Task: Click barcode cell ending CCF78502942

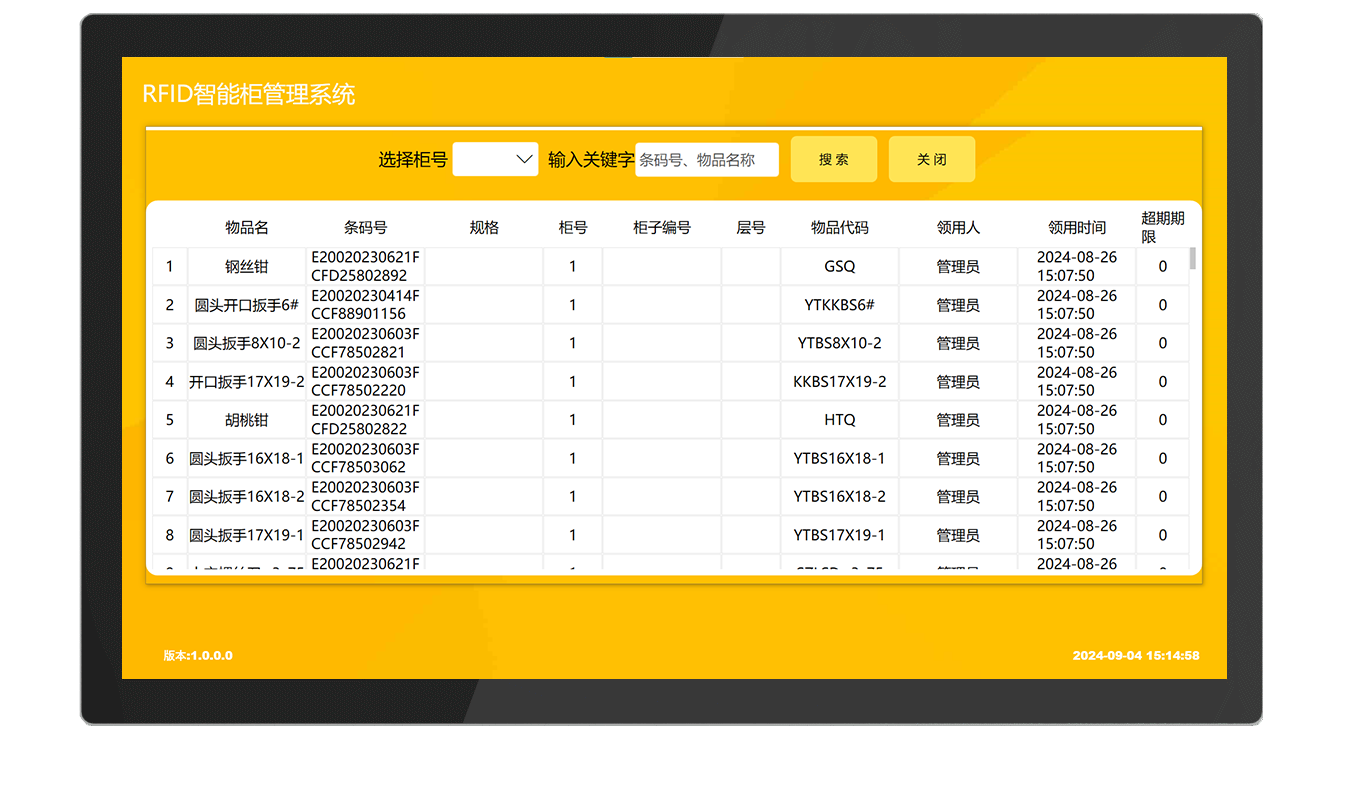Action: (365, 535)
